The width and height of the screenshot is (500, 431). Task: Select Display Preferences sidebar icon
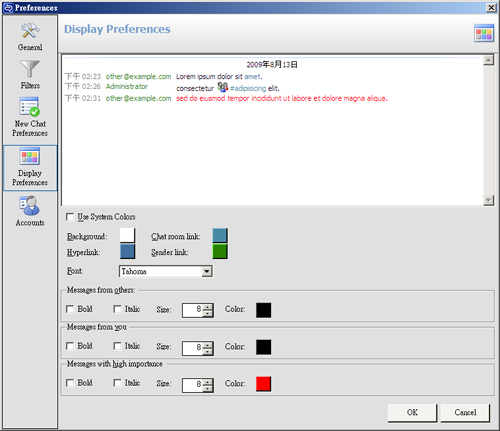click(x=30, y=156)
